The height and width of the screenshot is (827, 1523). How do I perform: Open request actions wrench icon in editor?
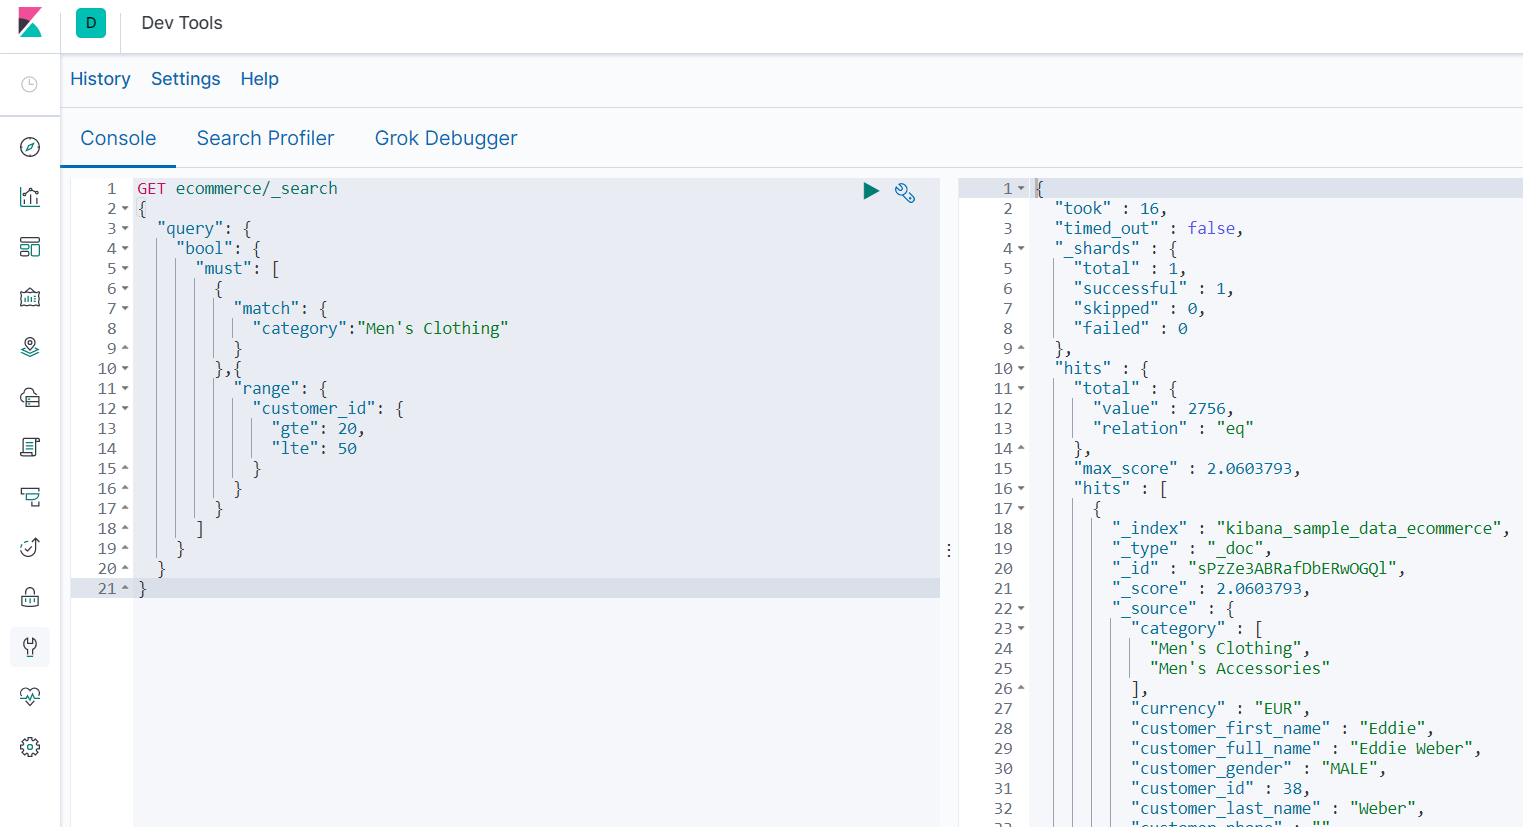(905, 193)
